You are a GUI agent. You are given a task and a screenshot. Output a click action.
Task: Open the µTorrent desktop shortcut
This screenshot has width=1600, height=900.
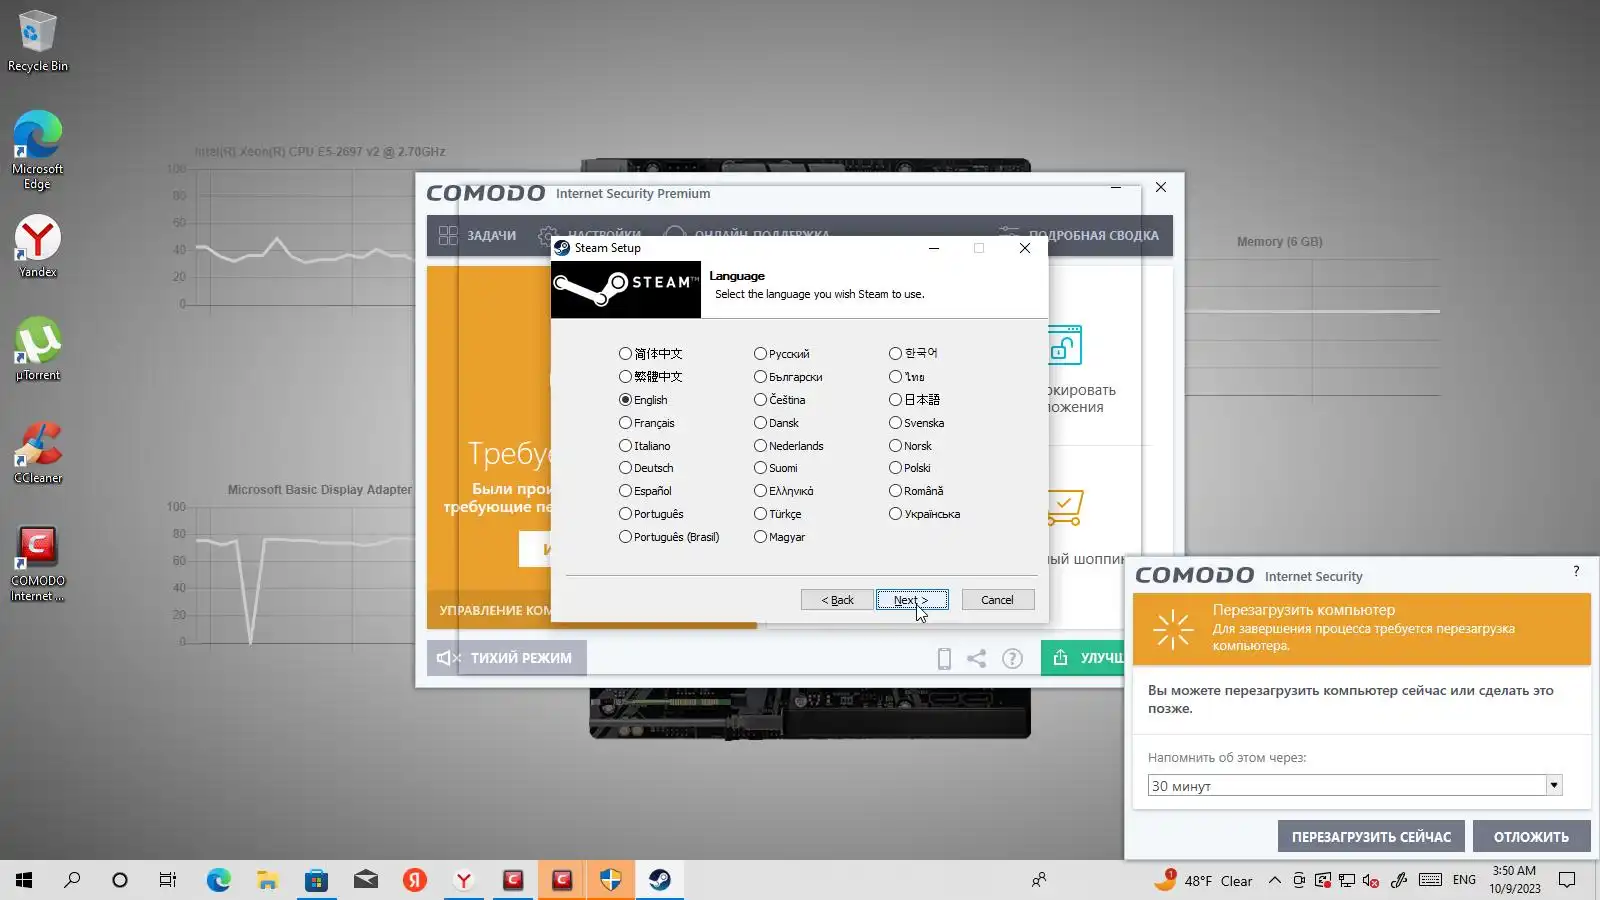click(38, 349)
